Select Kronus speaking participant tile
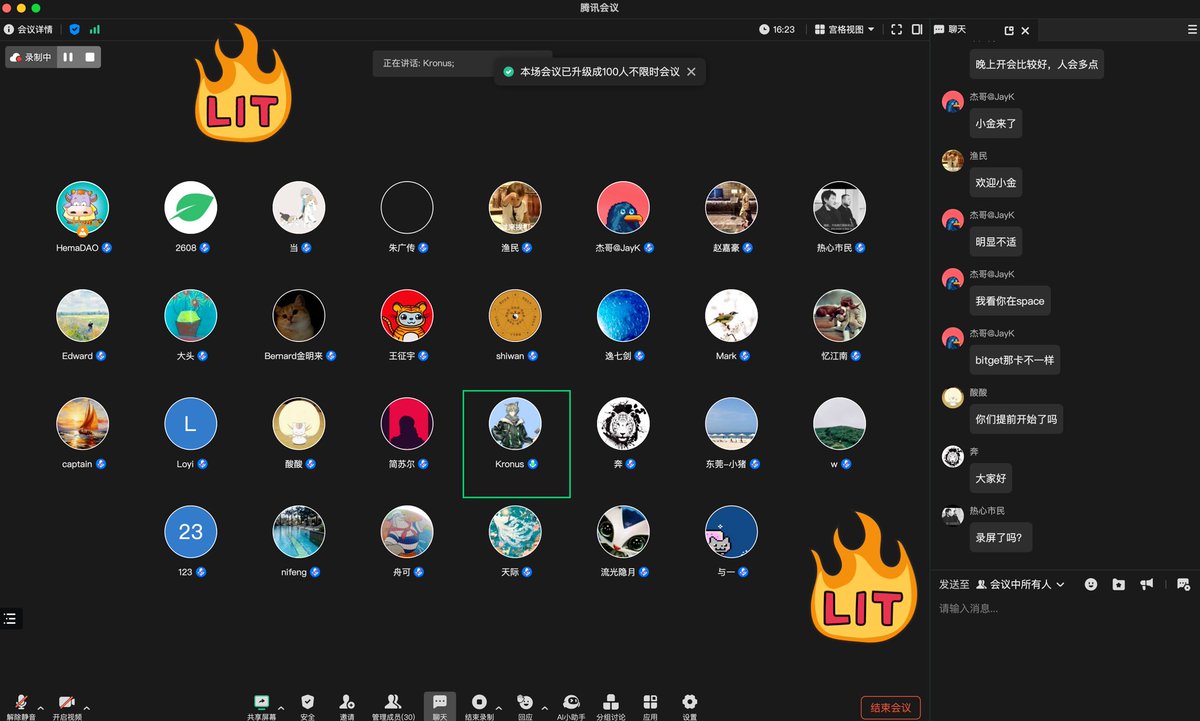 (x=517, y=444)
